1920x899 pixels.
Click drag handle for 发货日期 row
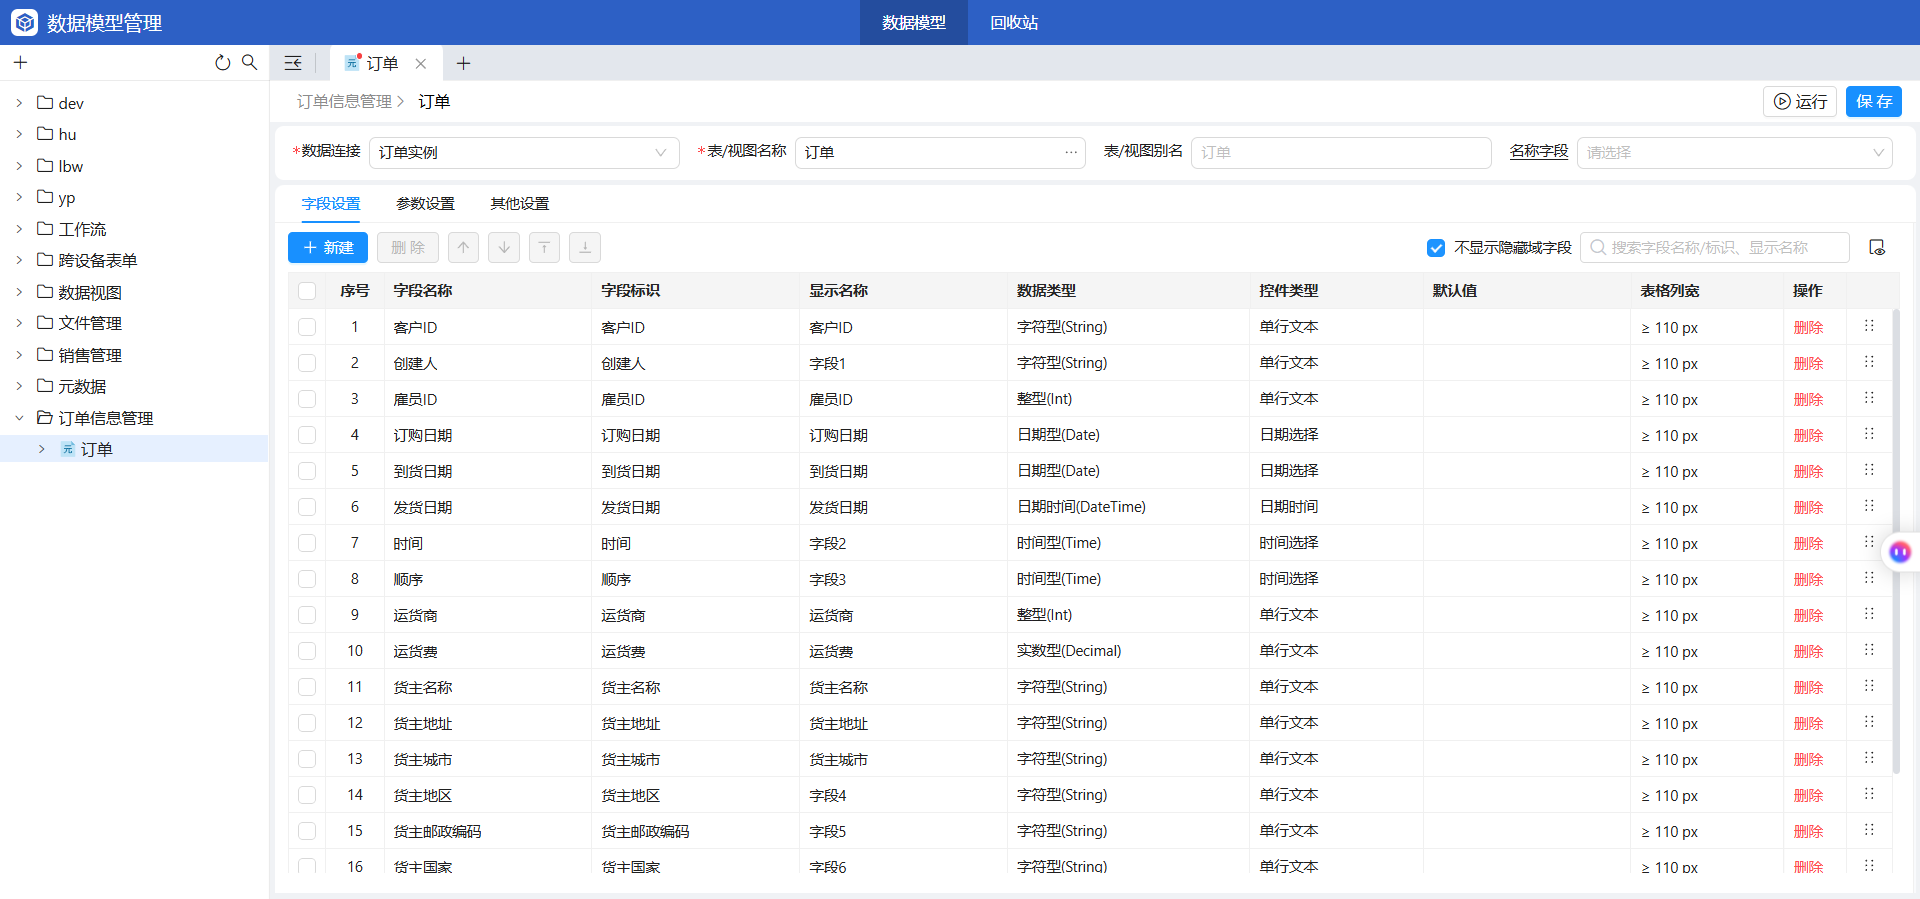[x=1869, y=506]
